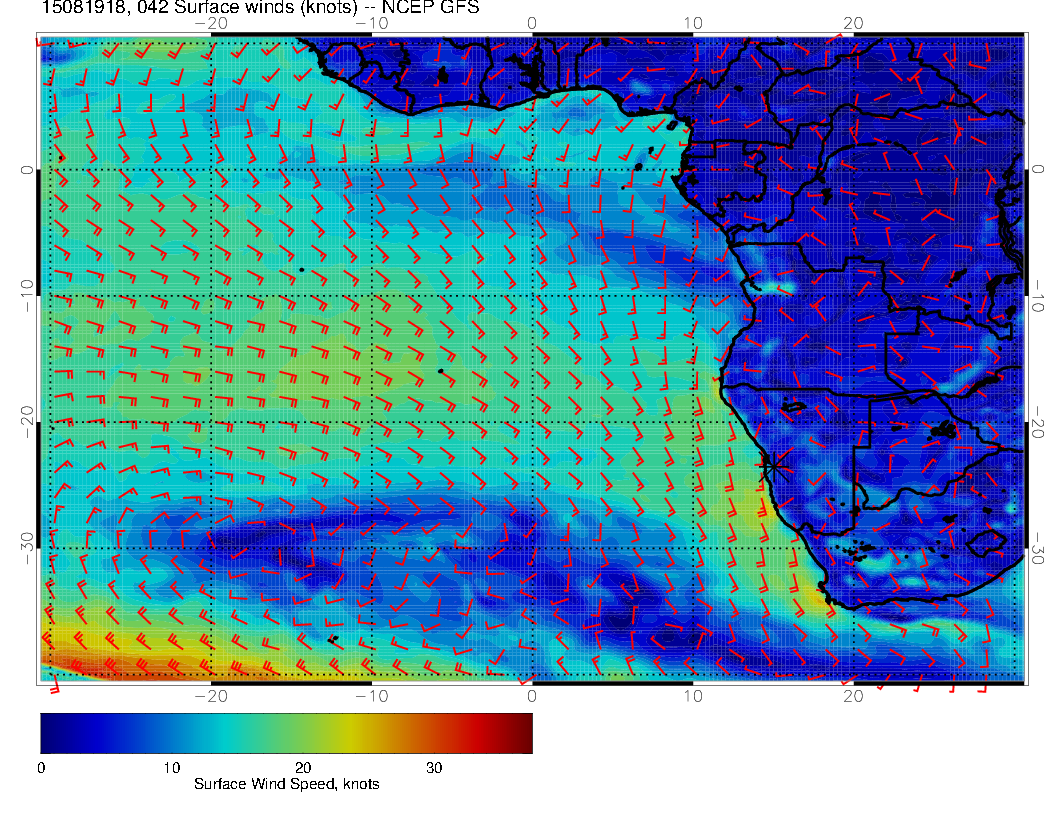Click the dark red end of the colorbar
This screenshot has height=816, width=1056.
pos(522,732)
